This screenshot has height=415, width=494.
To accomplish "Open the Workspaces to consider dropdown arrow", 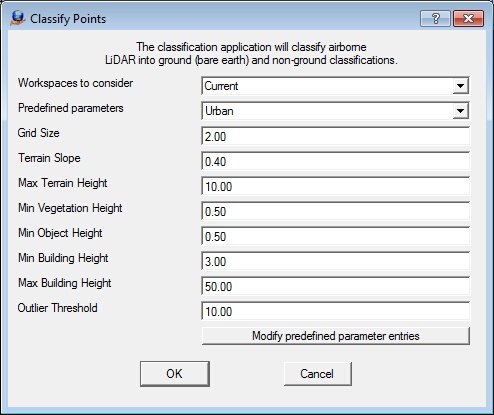I will point(460,86).
